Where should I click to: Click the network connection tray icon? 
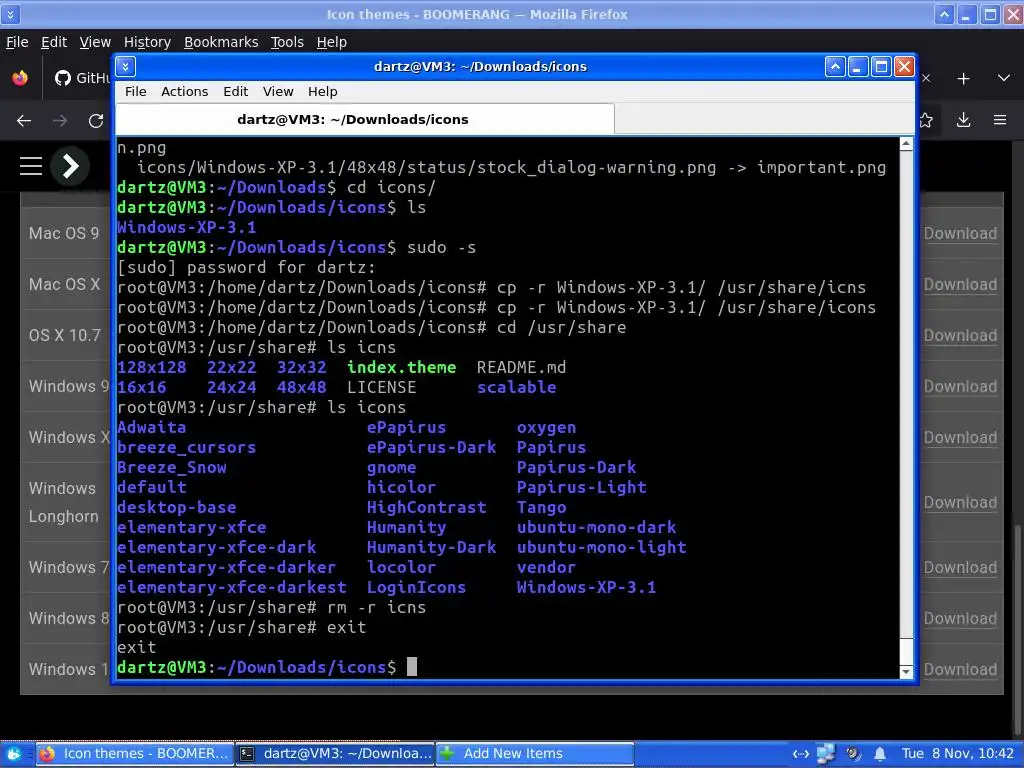pos(801,754)
